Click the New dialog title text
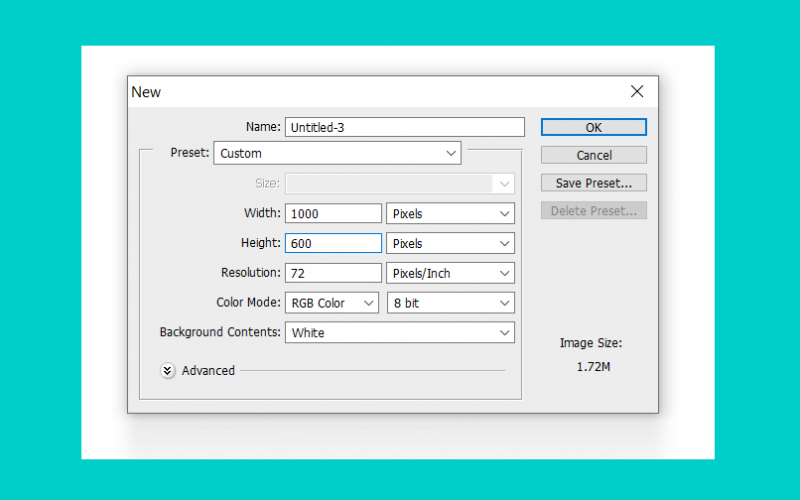Image resolution: width=800 pixels, height=500 pixels. (146, 92)
